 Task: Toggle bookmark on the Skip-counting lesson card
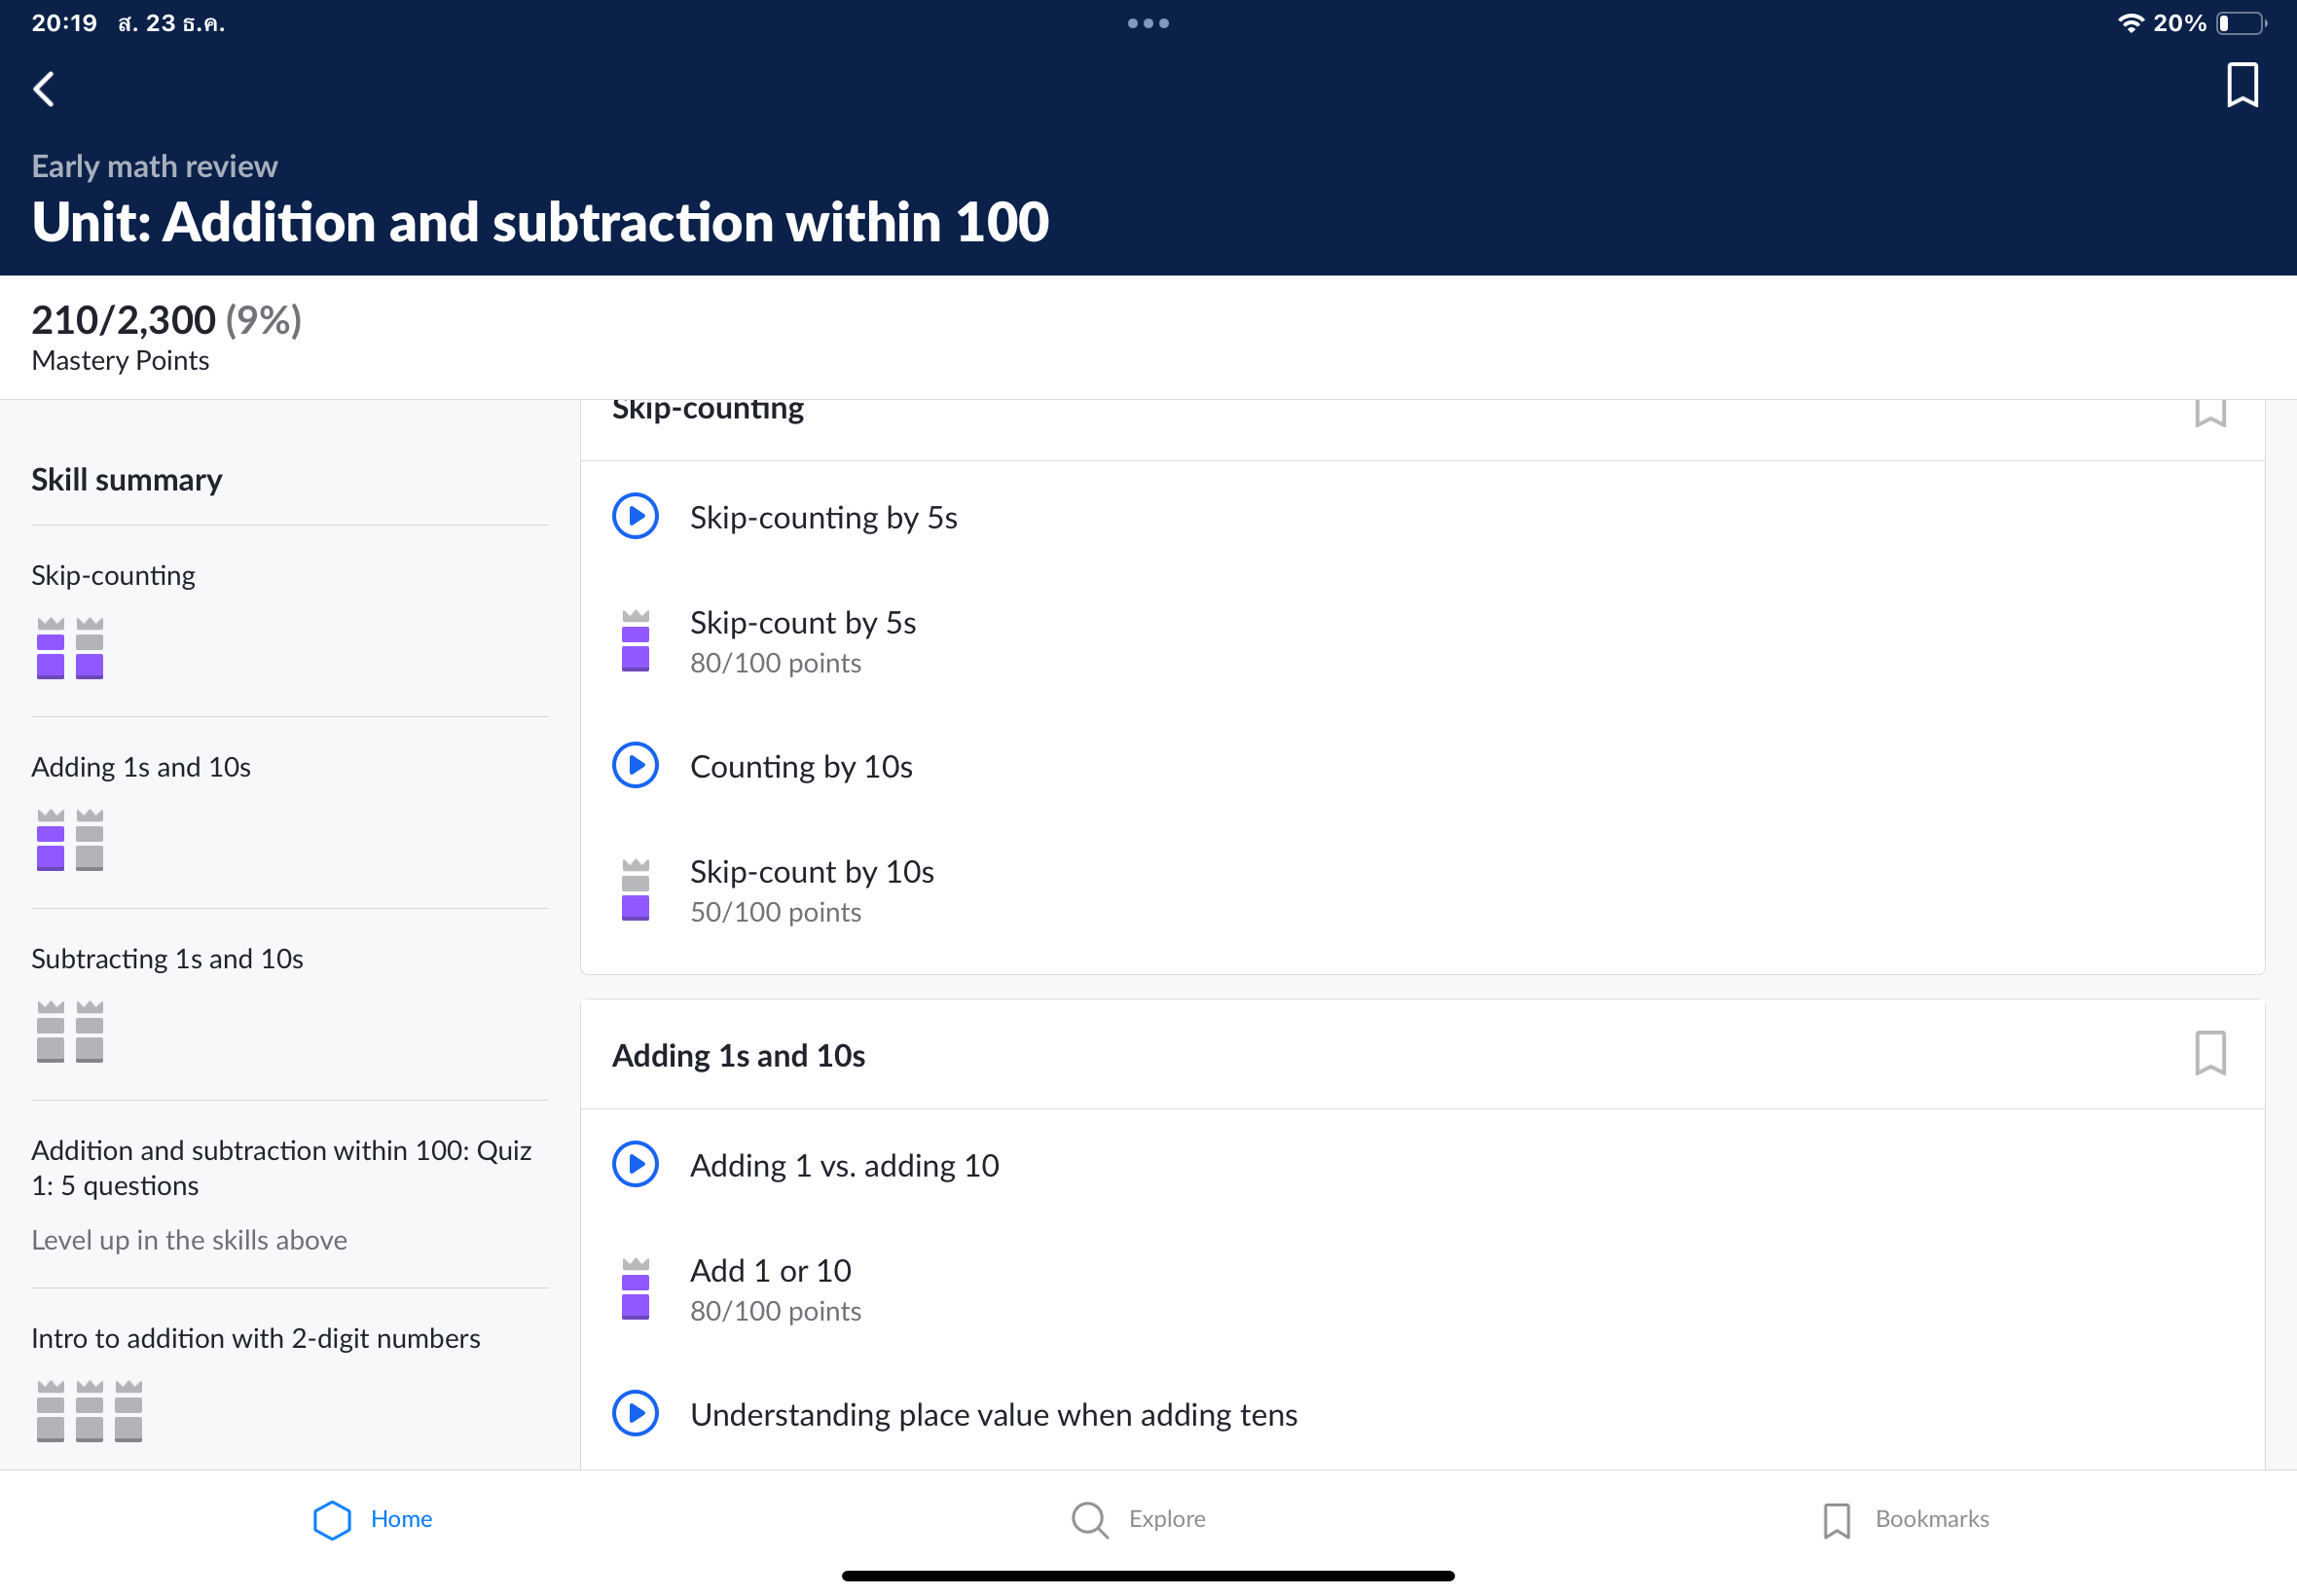click(x=2209, y=412)
